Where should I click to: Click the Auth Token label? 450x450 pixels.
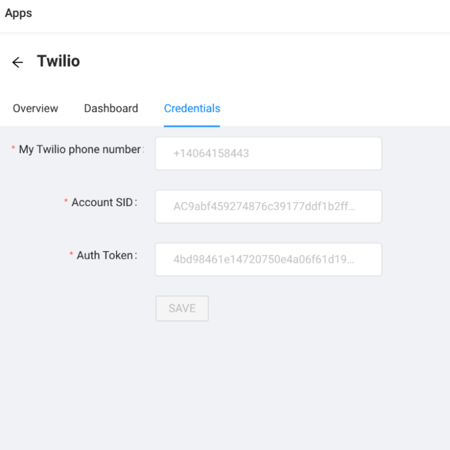coord(105,255)
